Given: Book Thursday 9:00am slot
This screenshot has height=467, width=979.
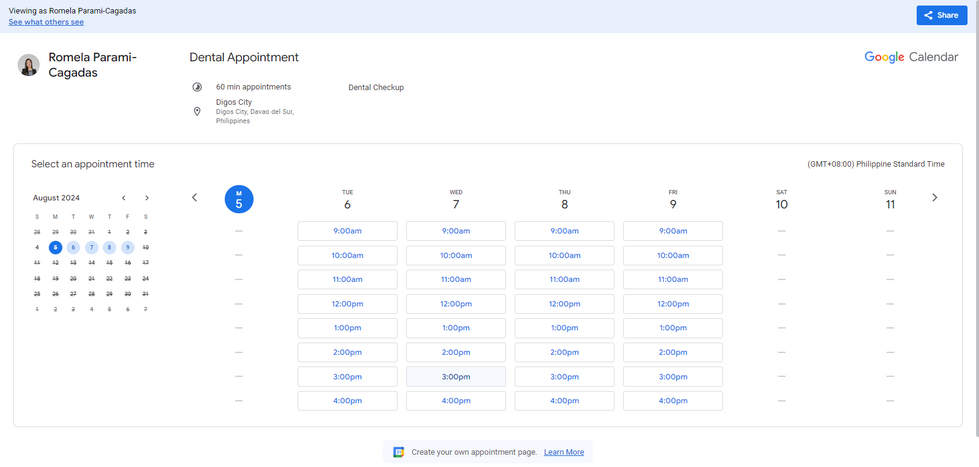Looking at the screenshot, I should [564, 231].
